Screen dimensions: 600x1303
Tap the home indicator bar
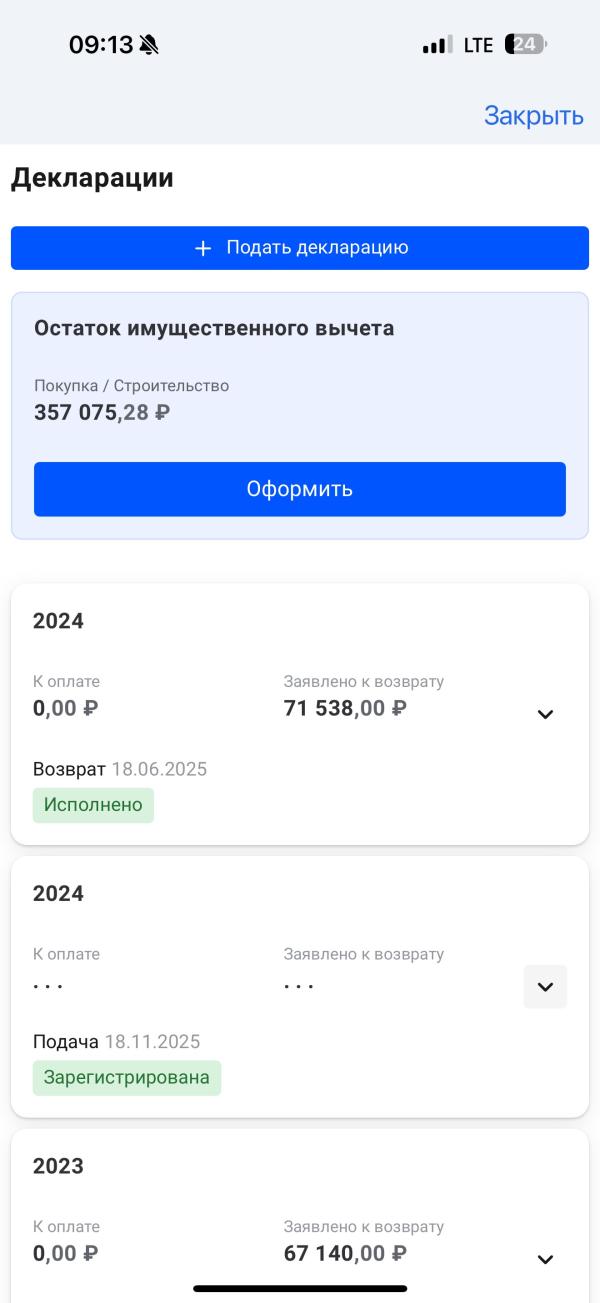pos(300,1288)
